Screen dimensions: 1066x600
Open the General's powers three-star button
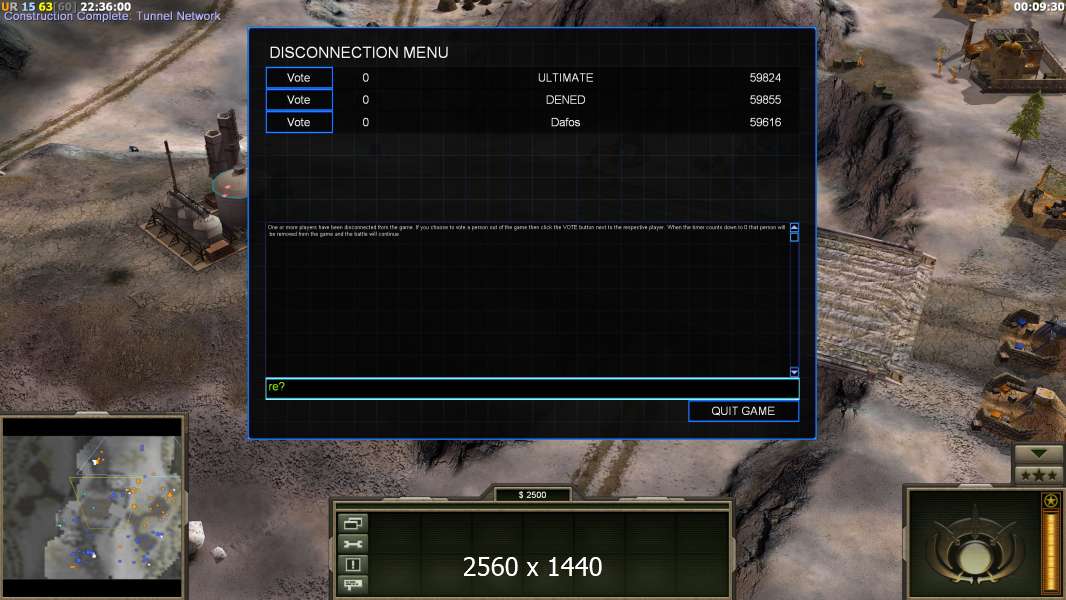[1038, 475]
